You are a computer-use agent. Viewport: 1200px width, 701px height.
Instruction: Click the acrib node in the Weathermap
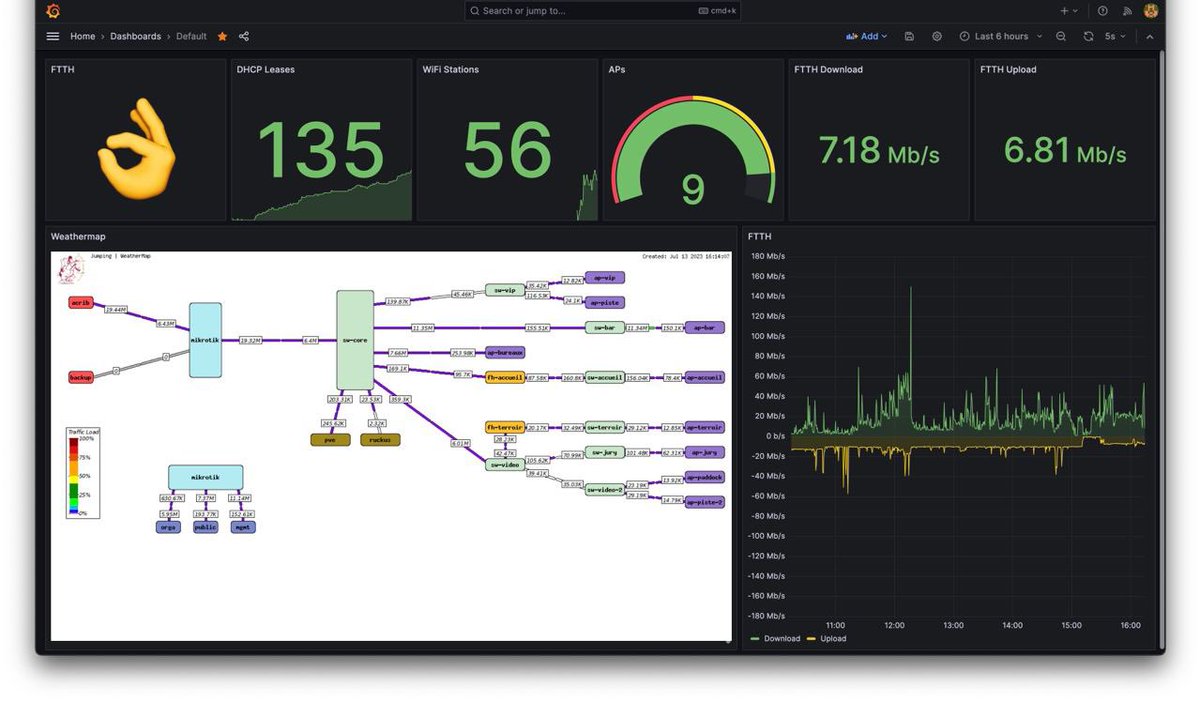click(81, 302)
